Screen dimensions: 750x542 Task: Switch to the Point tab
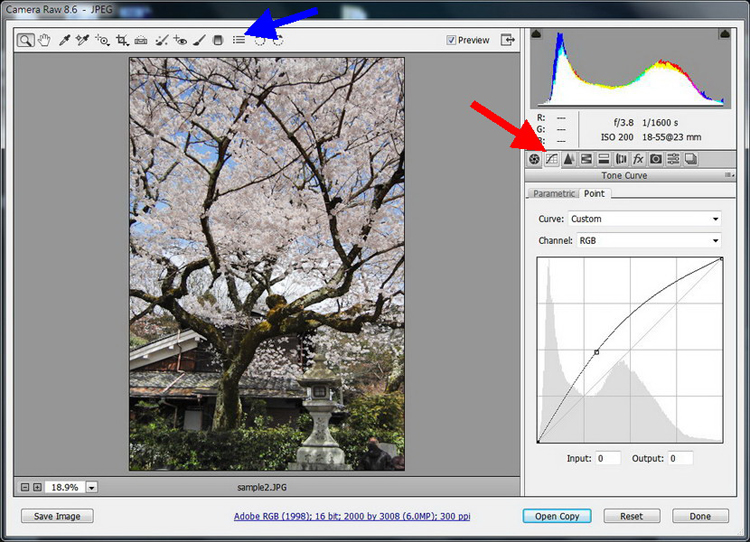coord(594,193)
